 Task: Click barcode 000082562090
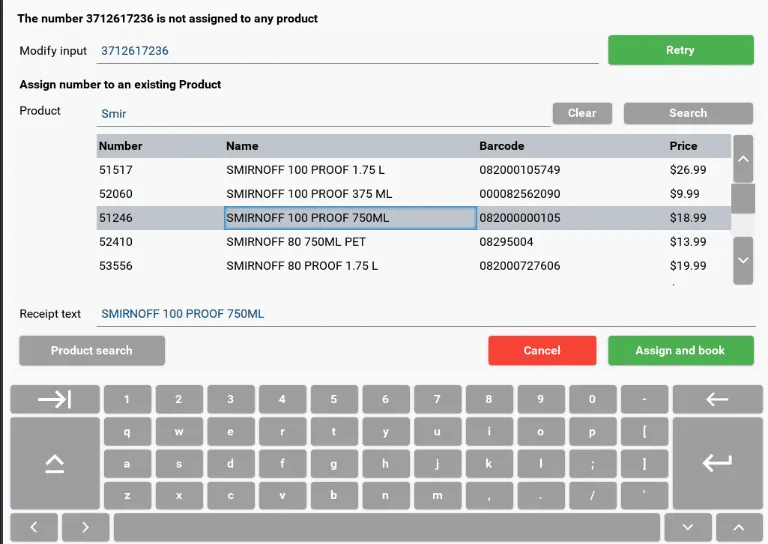[520, 194]
